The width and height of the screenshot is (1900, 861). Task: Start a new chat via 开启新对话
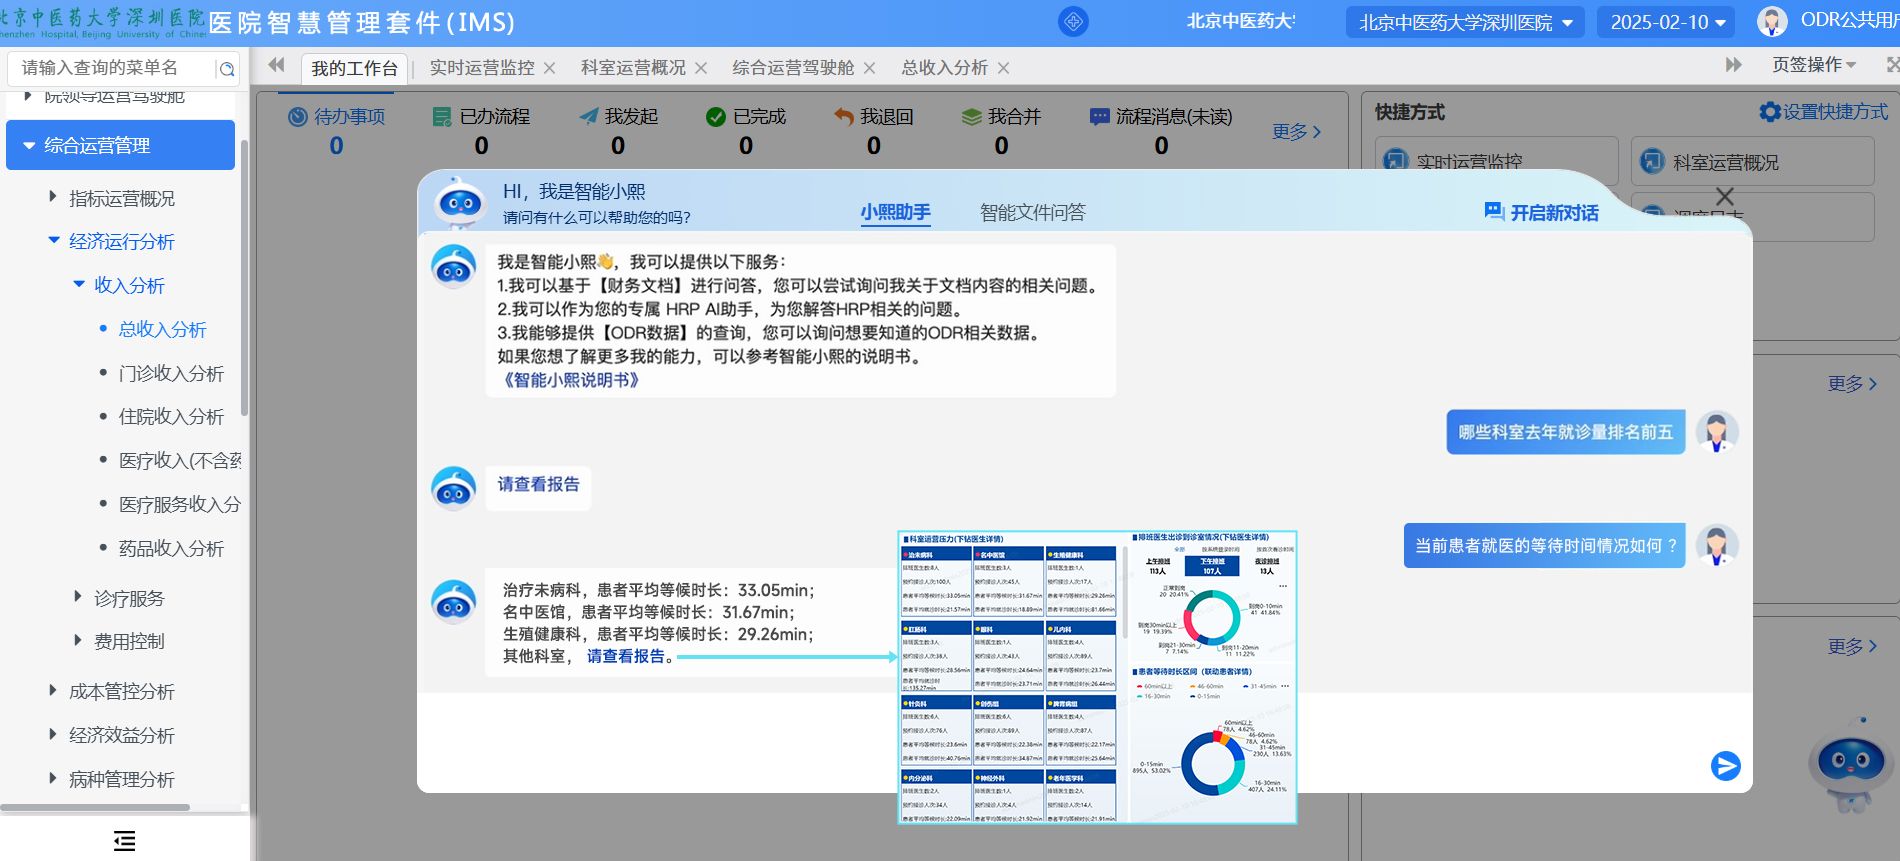pos(1541,212)
